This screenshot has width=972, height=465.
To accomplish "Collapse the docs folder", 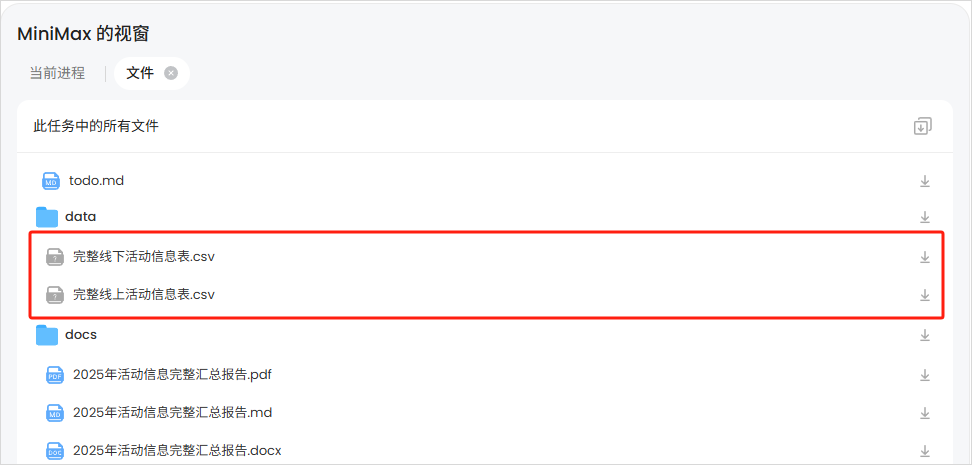I will pos(81,335).
